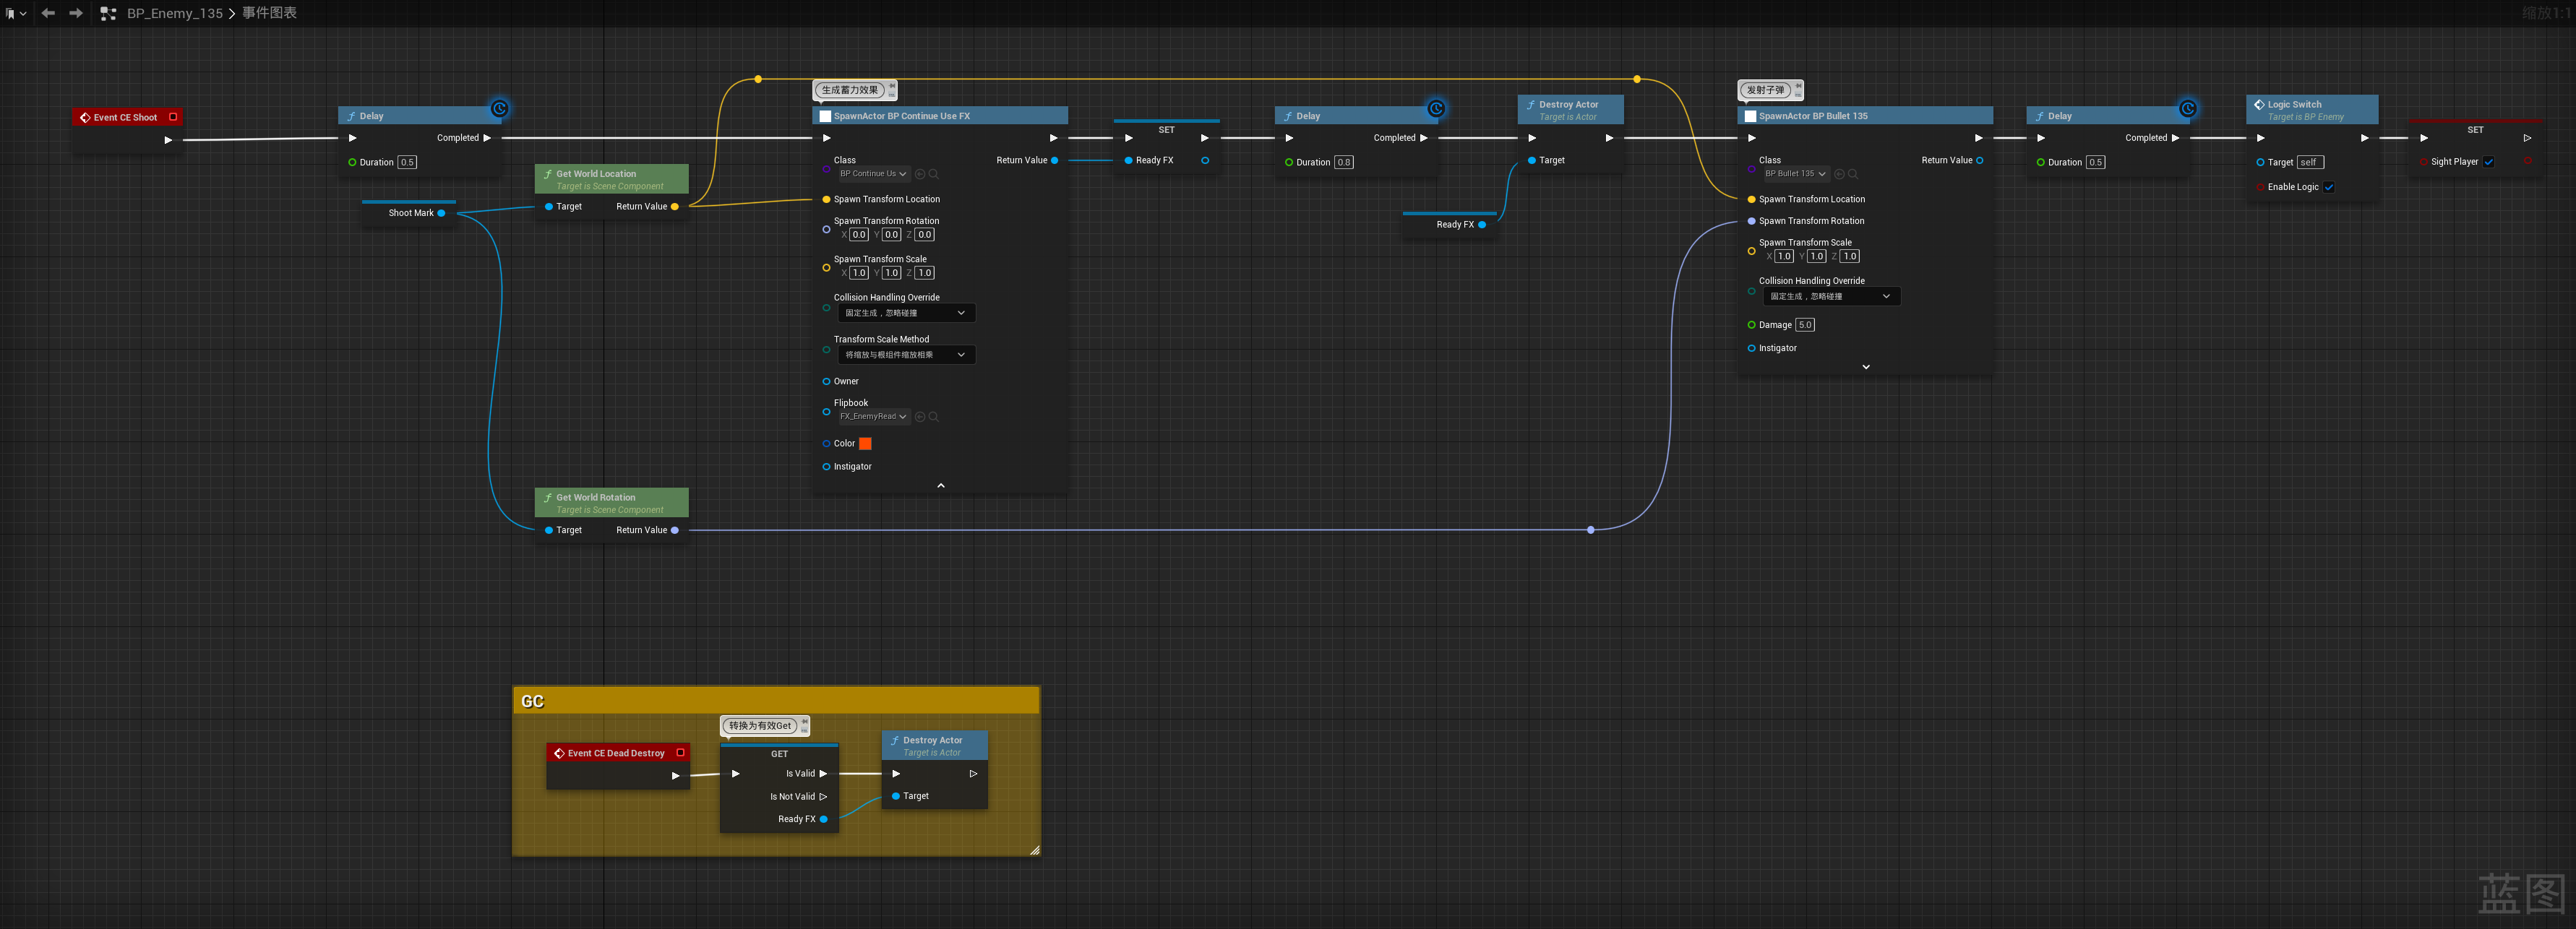Click the Event CE Shoot delegate pin square
Image resolution: width=2576 pixels, height=929 pixels.
click(x=173, y=117)
